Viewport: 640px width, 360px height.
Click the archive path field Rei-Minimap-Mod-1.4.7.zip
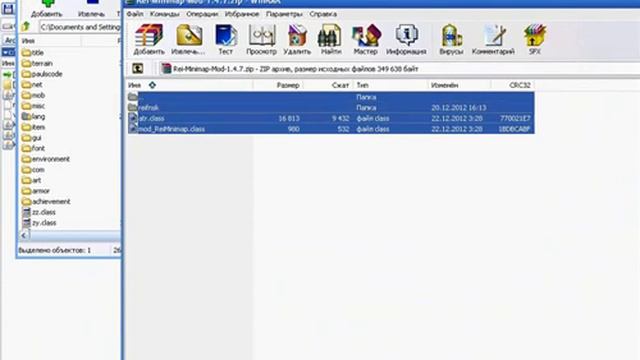click(400, 69)
